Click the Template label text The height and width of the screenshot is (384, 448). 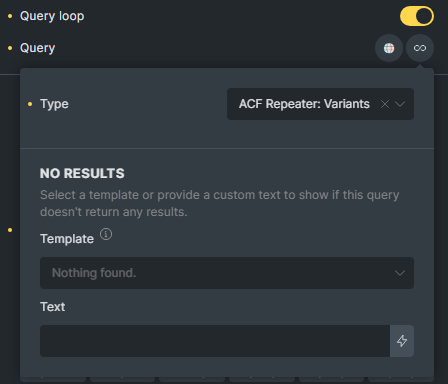pos(67,239)
